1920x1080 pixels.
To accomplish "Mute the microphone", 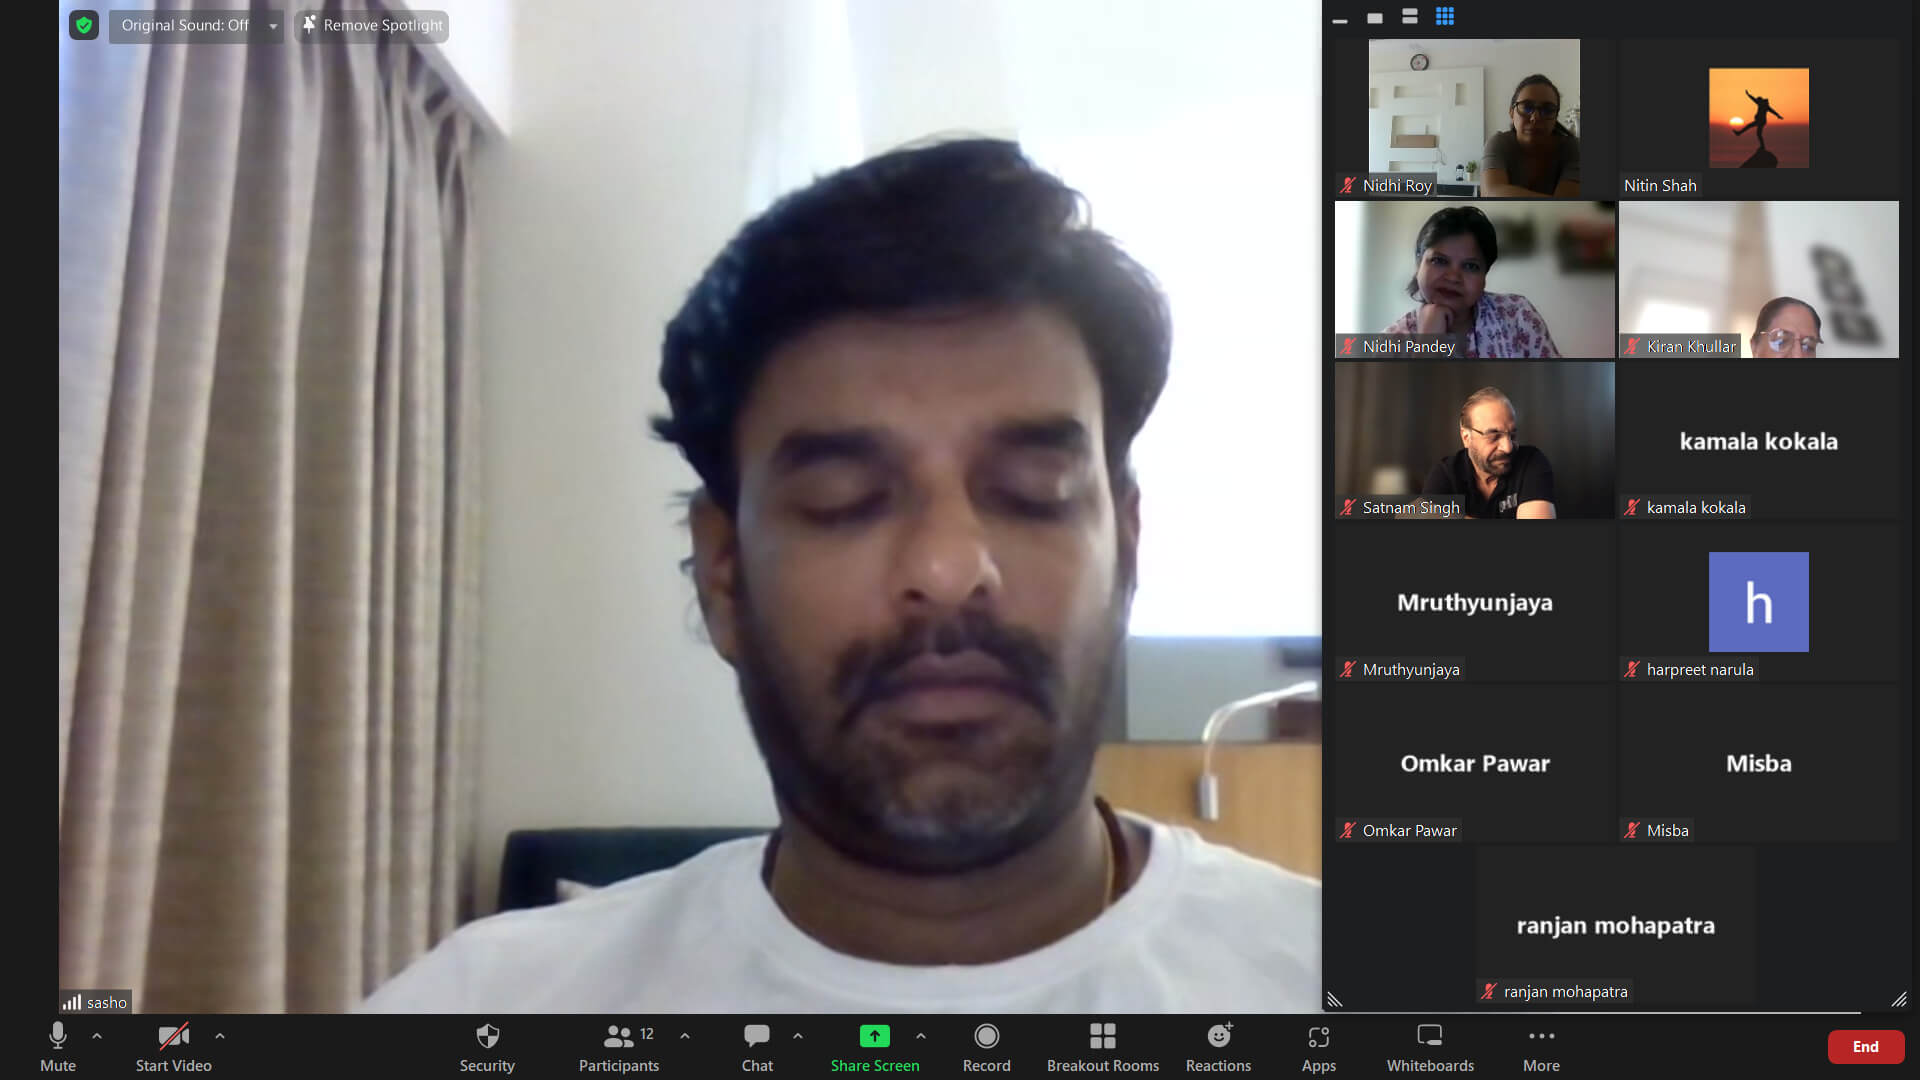I will point(57,1046).
